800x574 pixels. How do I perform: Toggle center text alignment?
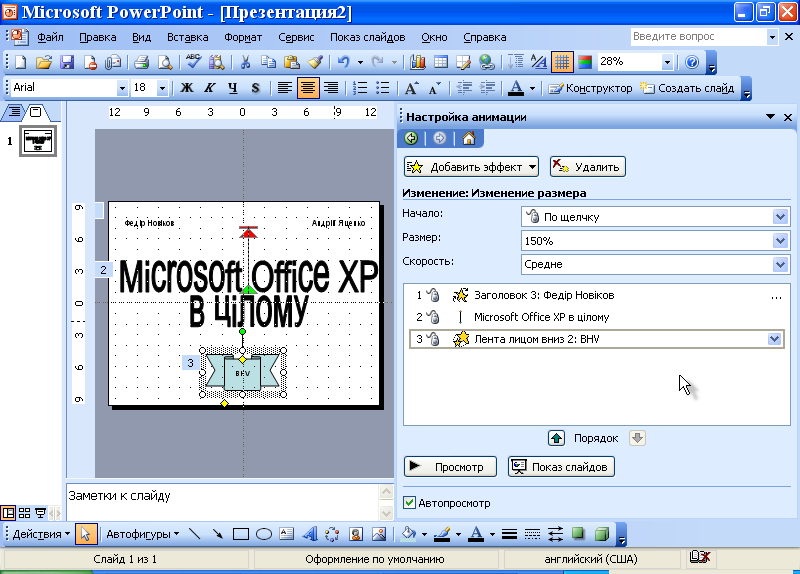[308, 88]
